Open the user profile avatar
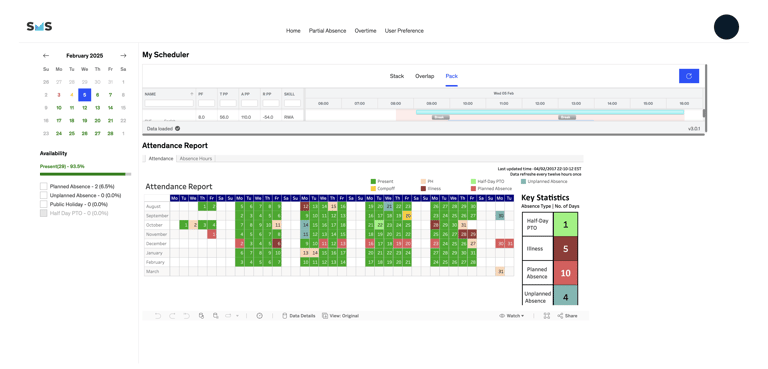Screen dimensions: 768x369 (x=726, y=27)
